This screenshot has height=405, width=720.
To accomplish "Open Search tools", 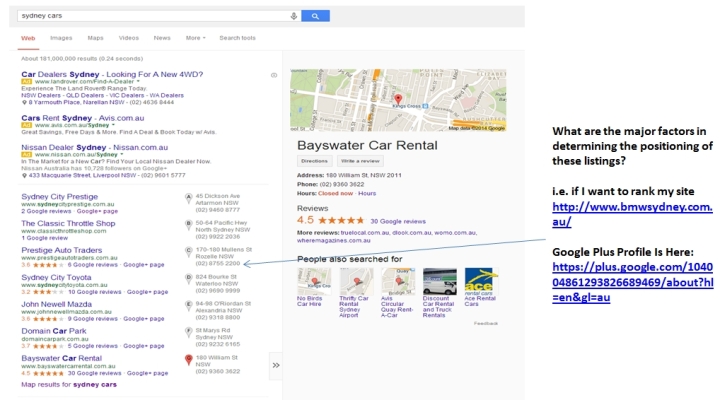I will (x=237, y=38).
